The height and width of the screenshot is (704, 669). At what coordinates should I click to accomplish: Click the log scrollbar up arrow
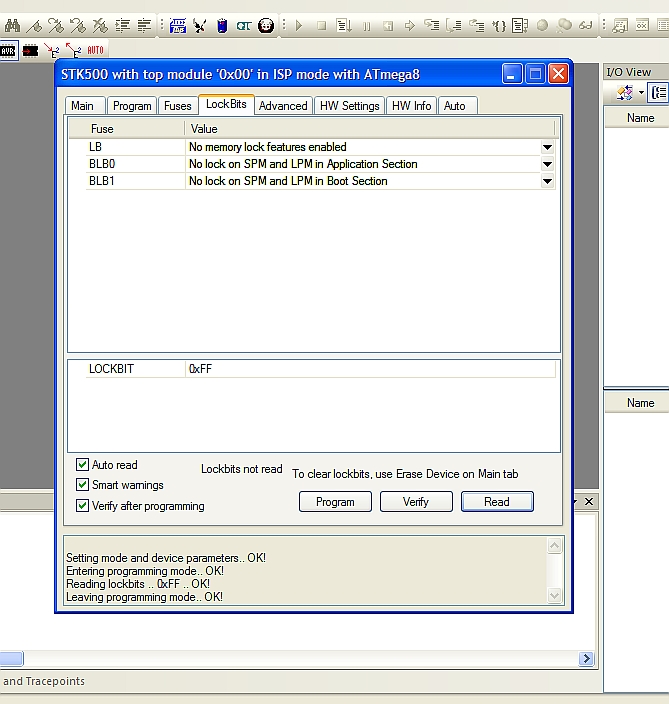(555, 546)
